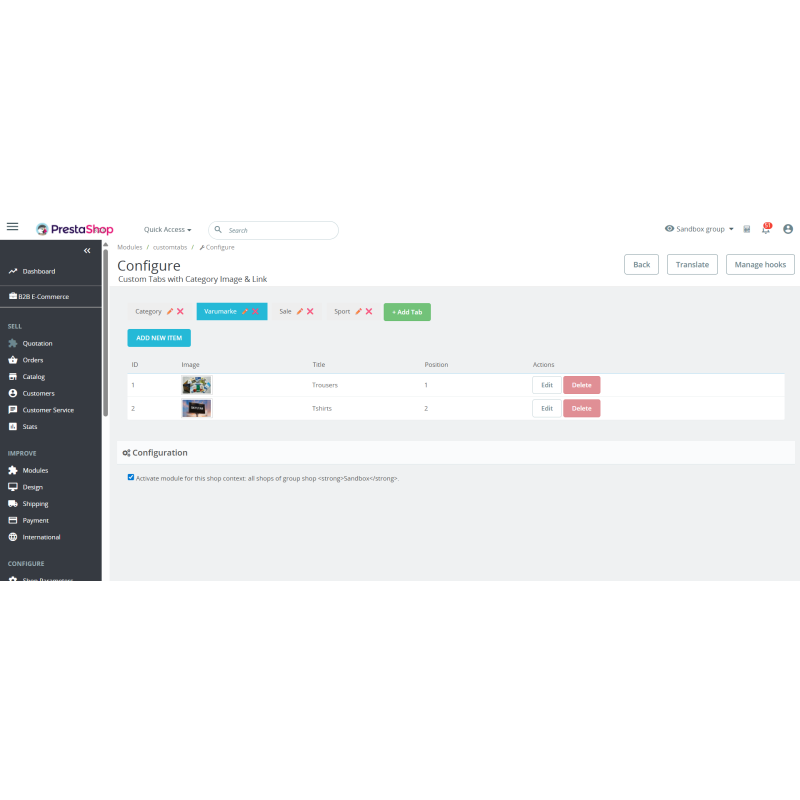The image size is (800, 800).
Task: Click the icon left of the notifications bell
Action: point(746,229)
